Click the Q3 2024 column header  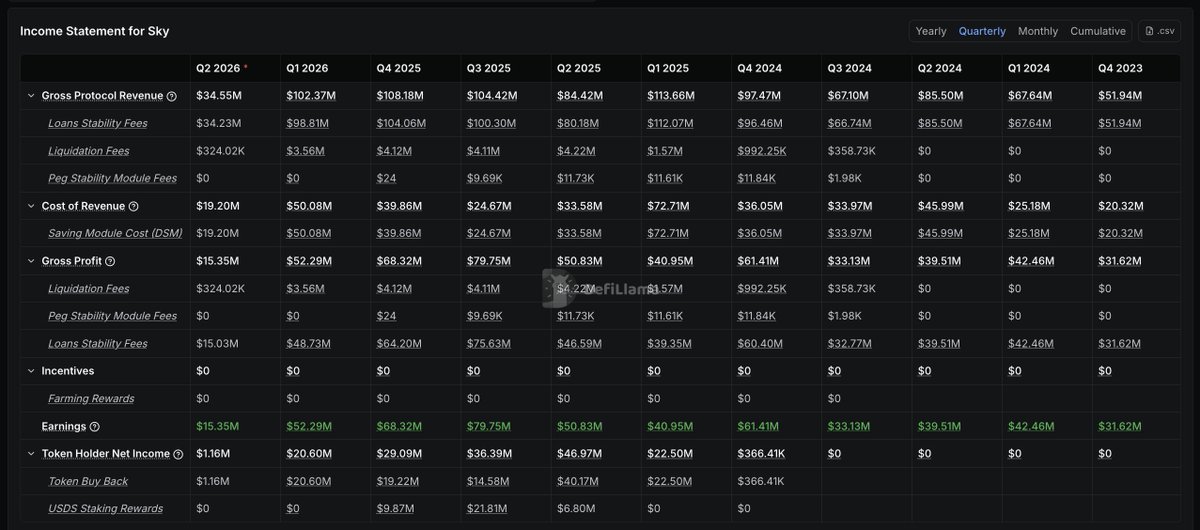pyautogui.click(x=850, y=68)
